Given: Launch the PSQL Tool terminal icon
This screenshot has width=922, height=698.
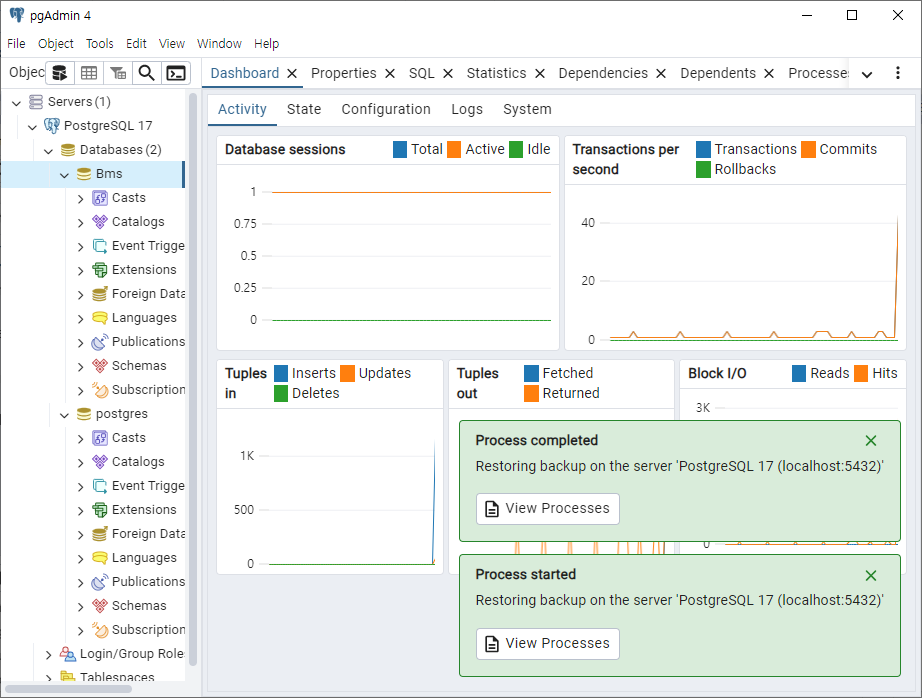Looking at the screenshot, I should tap(176, 73).
